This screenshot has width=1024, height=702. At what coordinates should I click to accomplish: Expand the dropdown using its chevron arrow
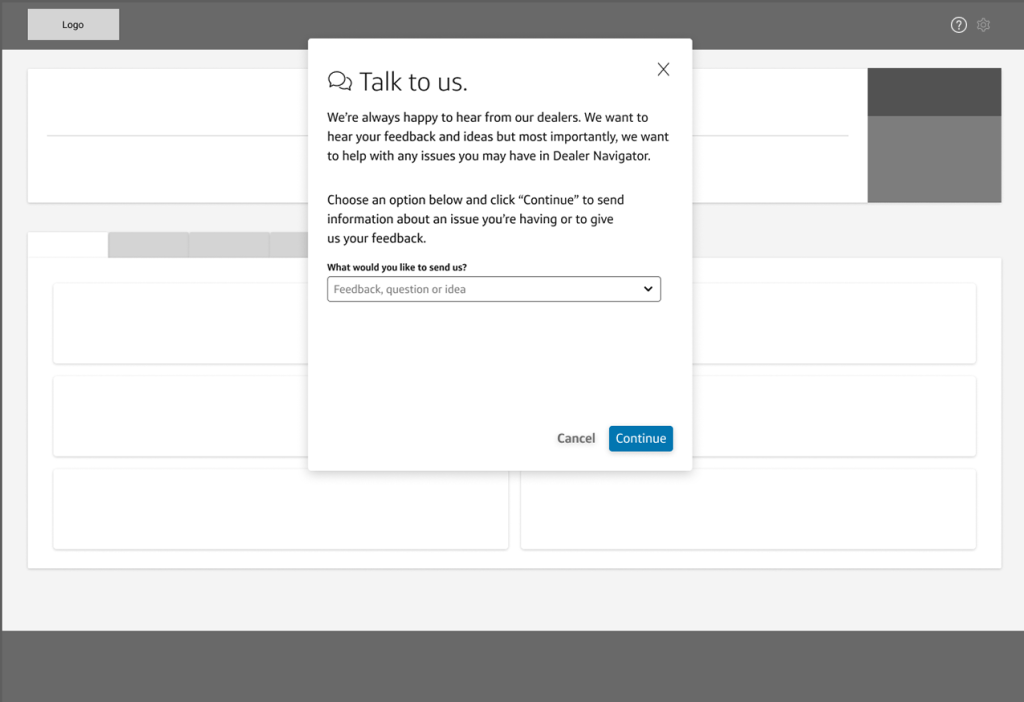point(648,289)
